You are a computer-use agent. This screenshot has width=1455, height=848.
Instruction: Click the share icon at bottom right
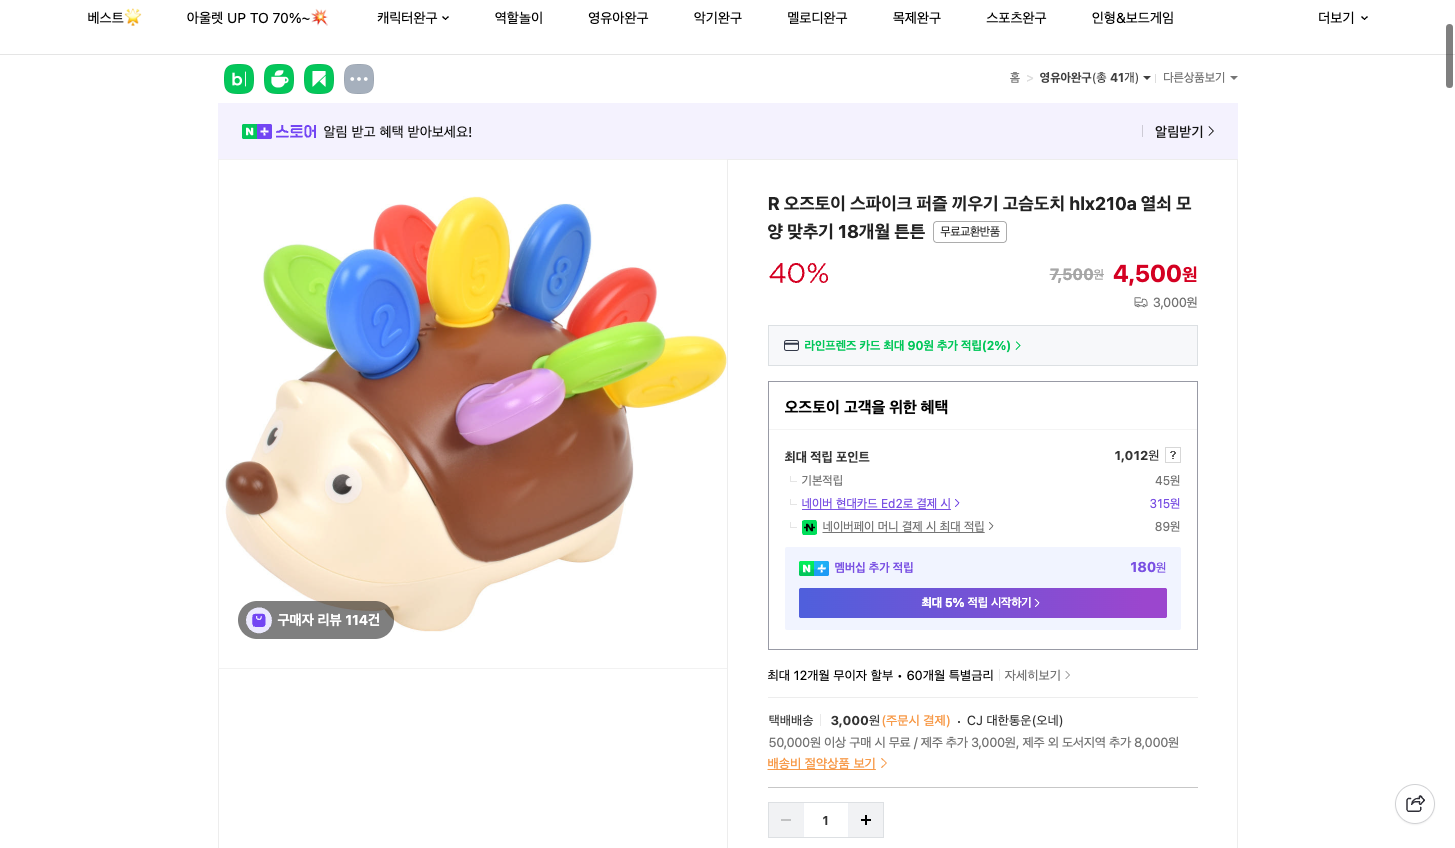[1414, 803]
